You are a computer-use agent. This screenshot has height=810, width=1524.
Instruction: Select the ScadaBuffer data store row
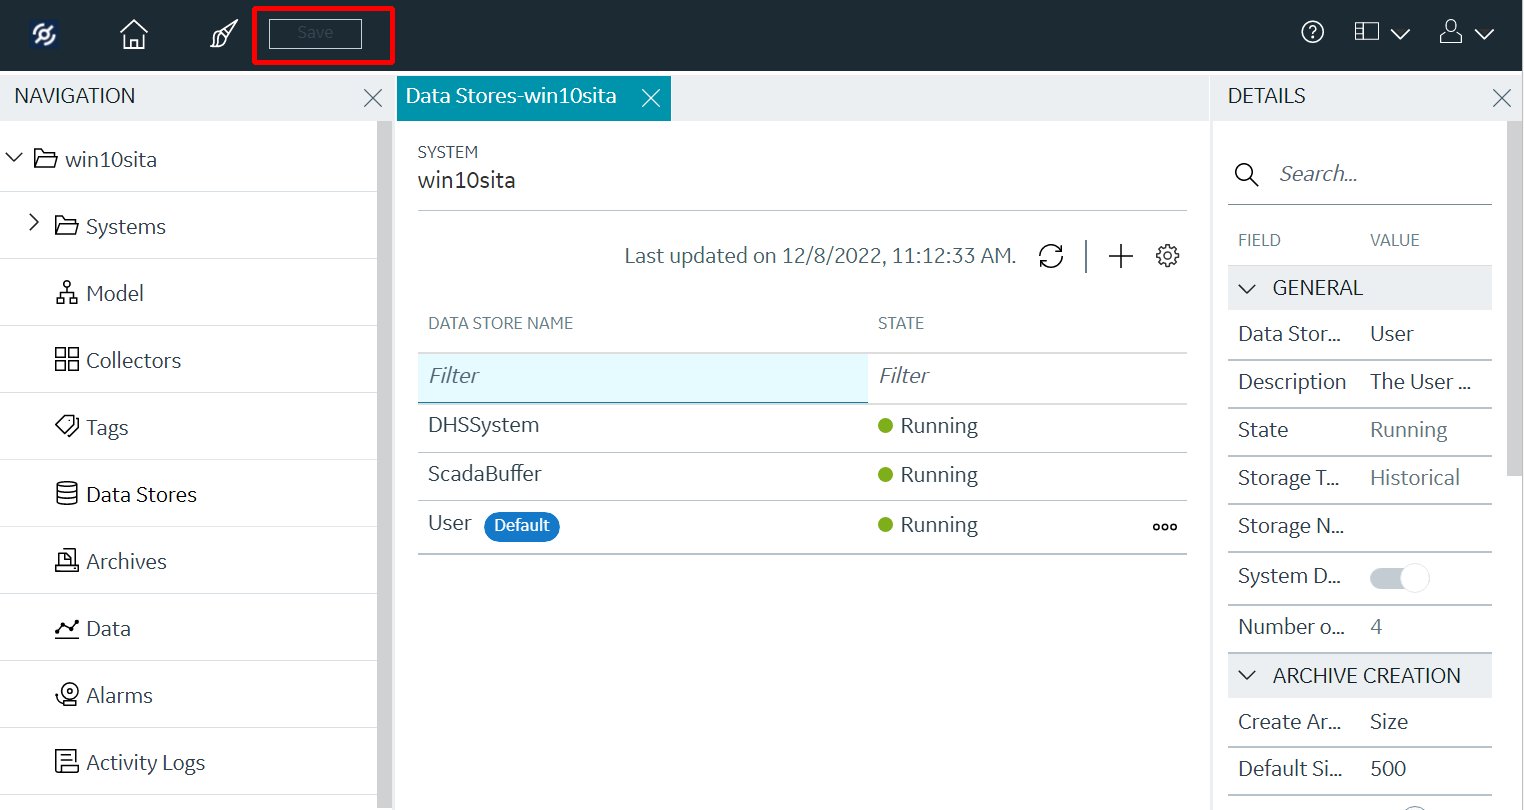pyautogui.click(x=802, y=476)
